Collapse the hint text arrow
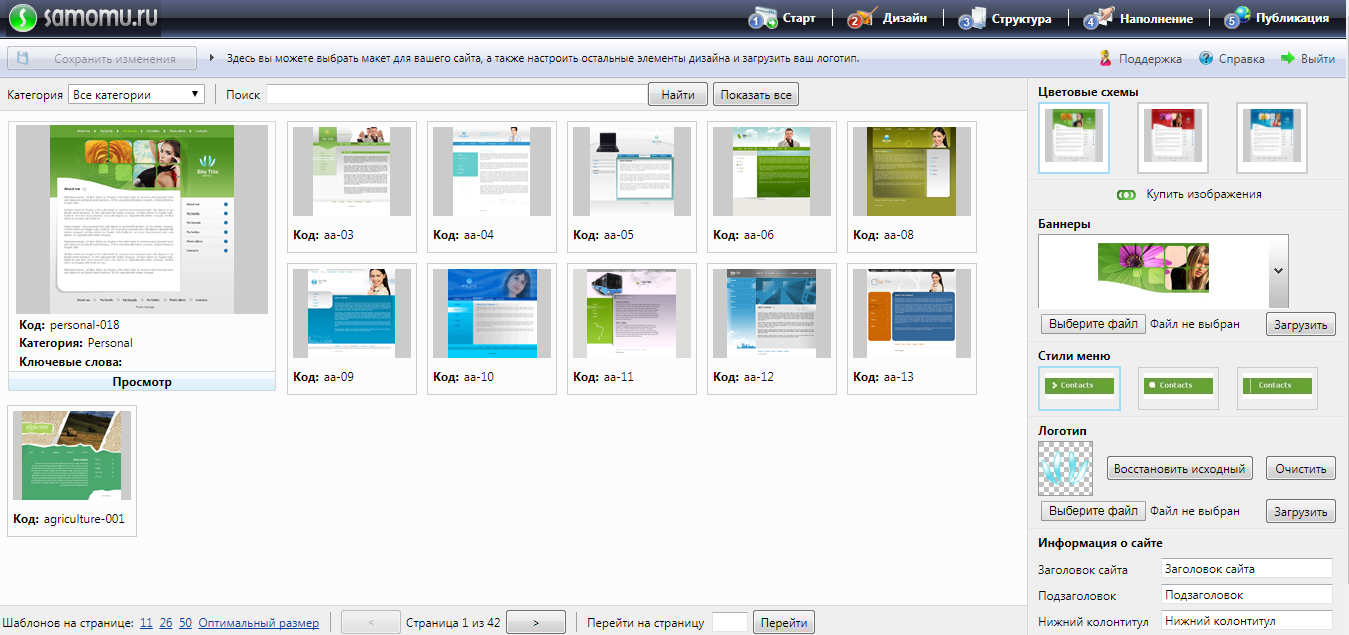The width and height of the screenshot is (1349, 635). (213, 58)
